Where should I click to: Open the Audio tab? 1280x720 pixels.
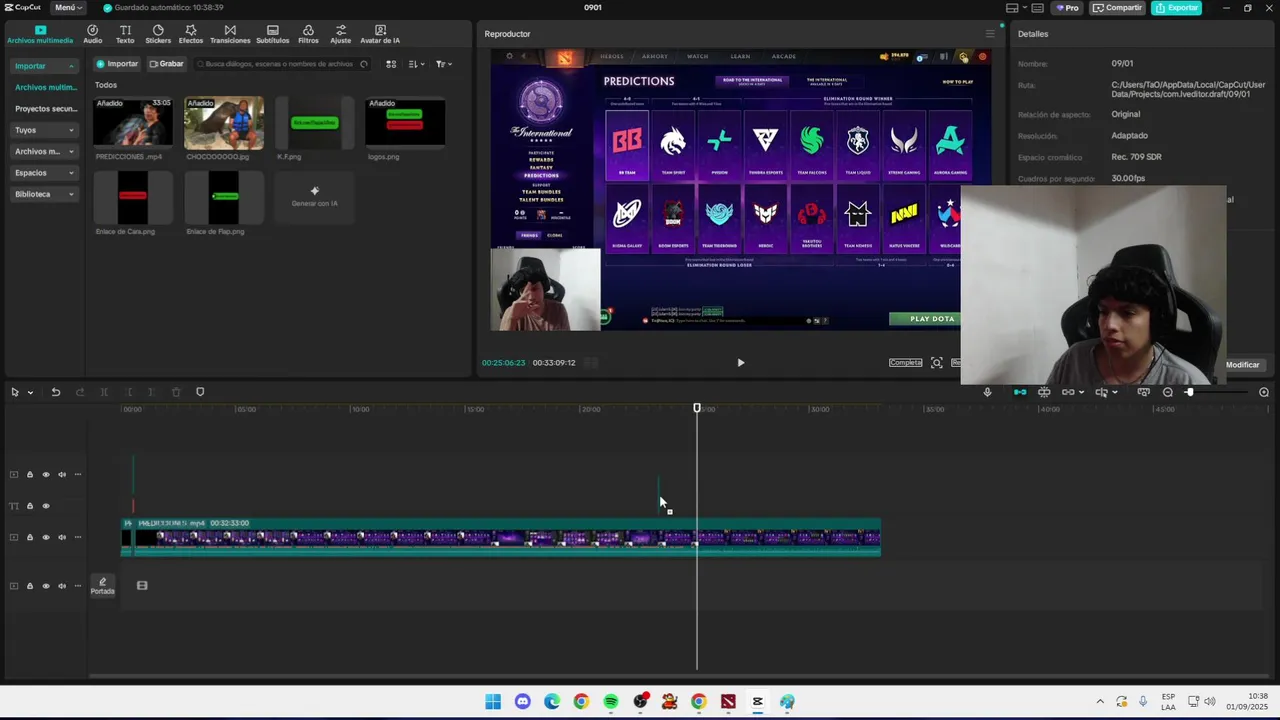92,34
